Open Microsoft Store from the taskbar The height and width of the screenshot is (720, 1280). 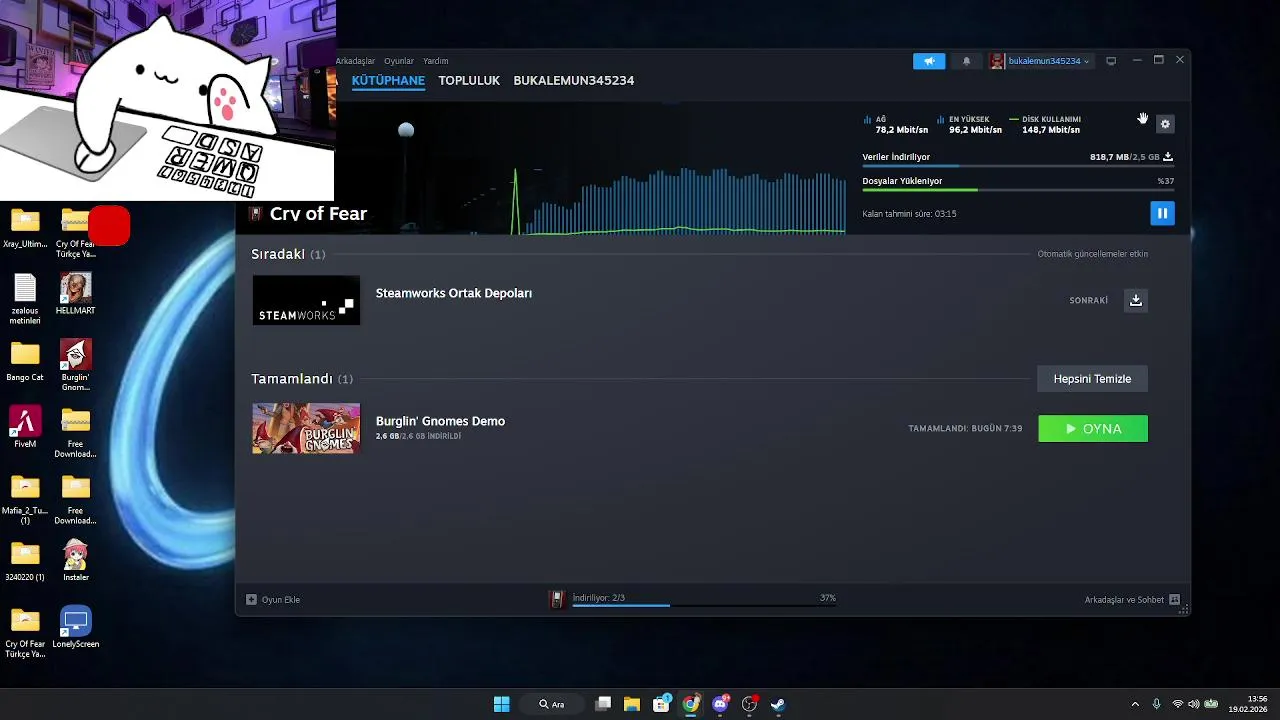point(661,704)
